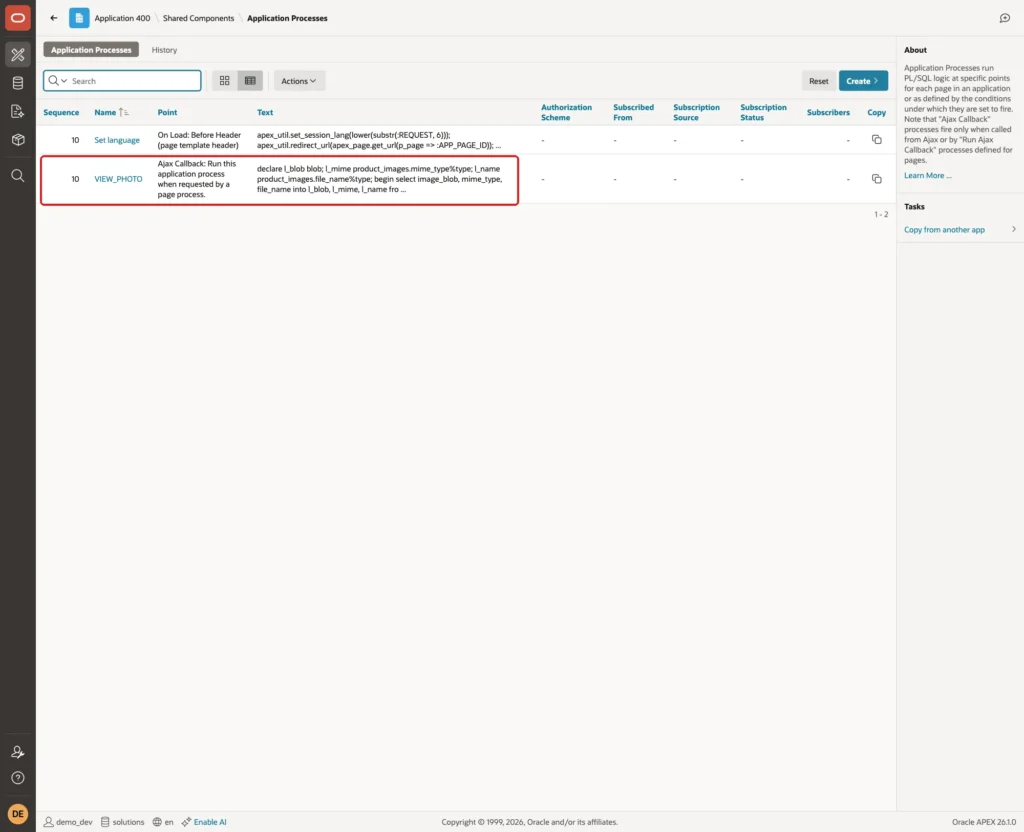Click the Copy from another app link
This screenshot has height=832, width=1024.
944,229
